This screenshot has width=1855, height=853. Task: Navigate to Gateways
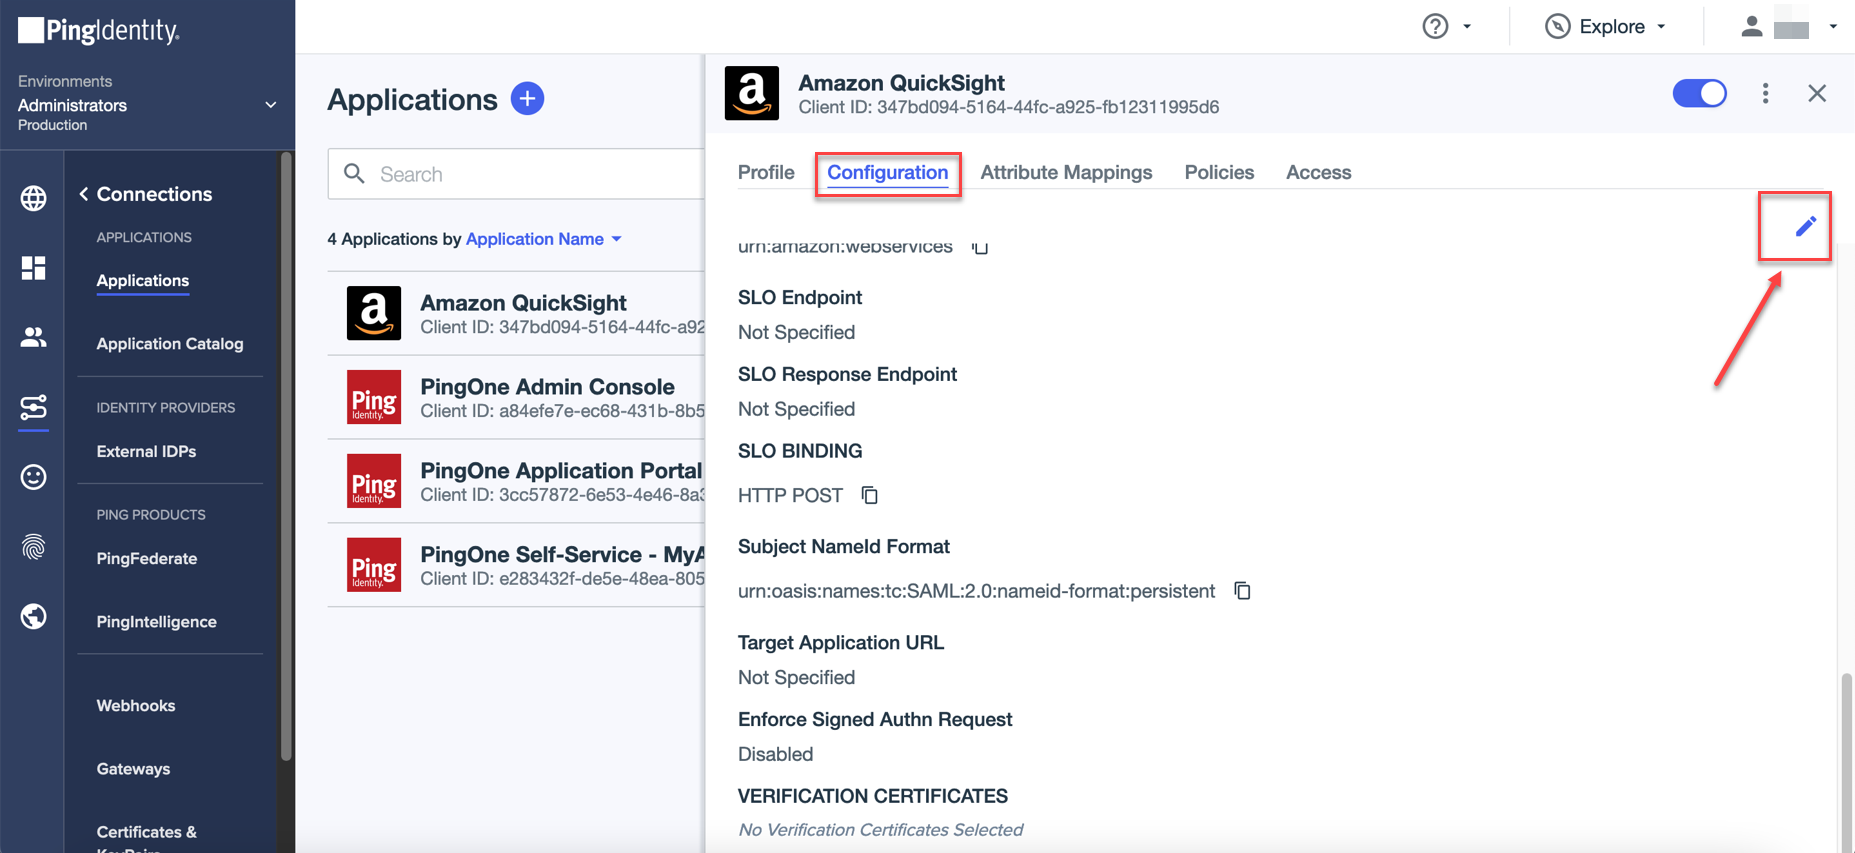pyautogui.click(x=133, y=769)
